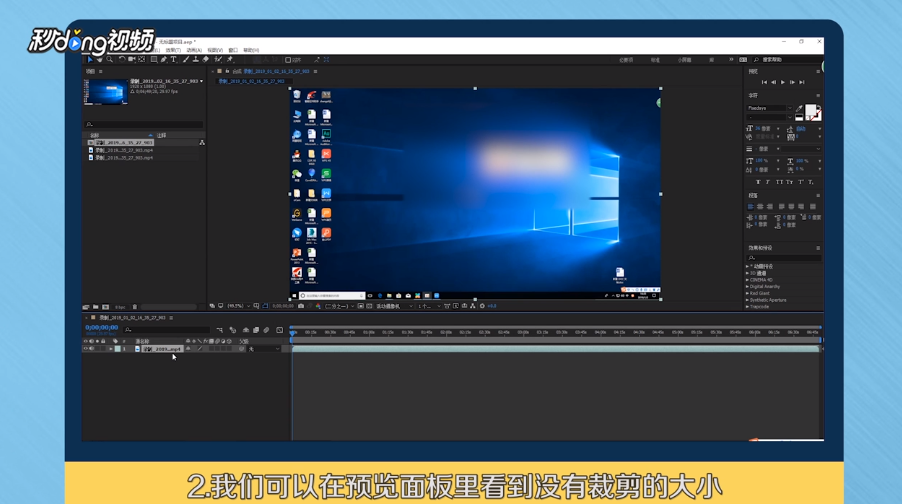This screenshot has width=902, height=504.
Task: Select the Clone Stamp tool
Action: tap(196, 59)
